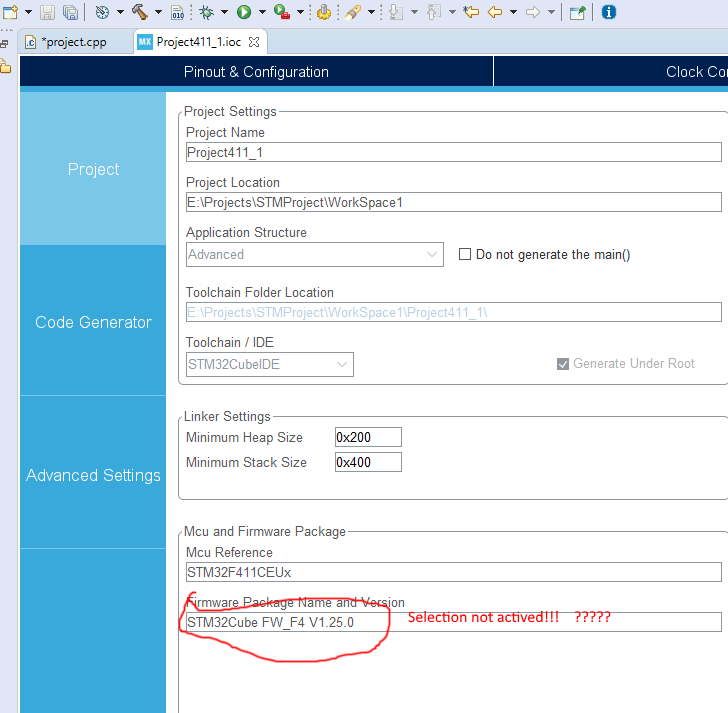Open the Toolchain / IDE dropdown

(270, 364)
